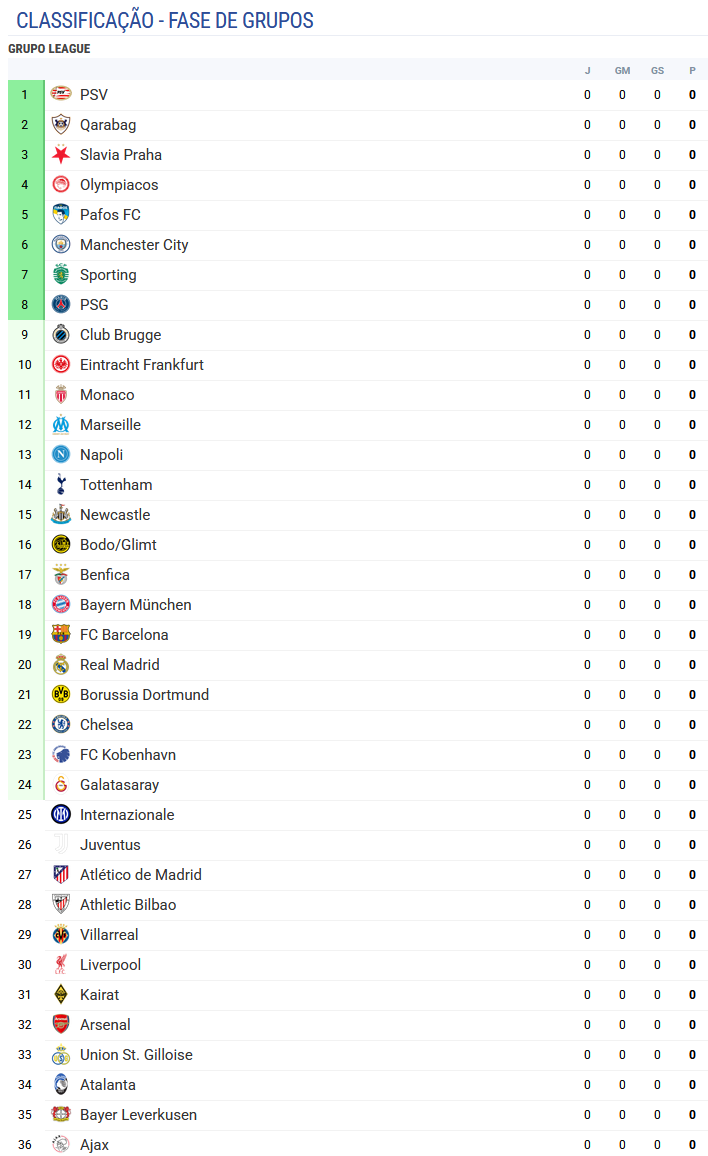The image size is (708, 1156).
Task: Open the Liverpool team link
Action: (x=111, y=964)
